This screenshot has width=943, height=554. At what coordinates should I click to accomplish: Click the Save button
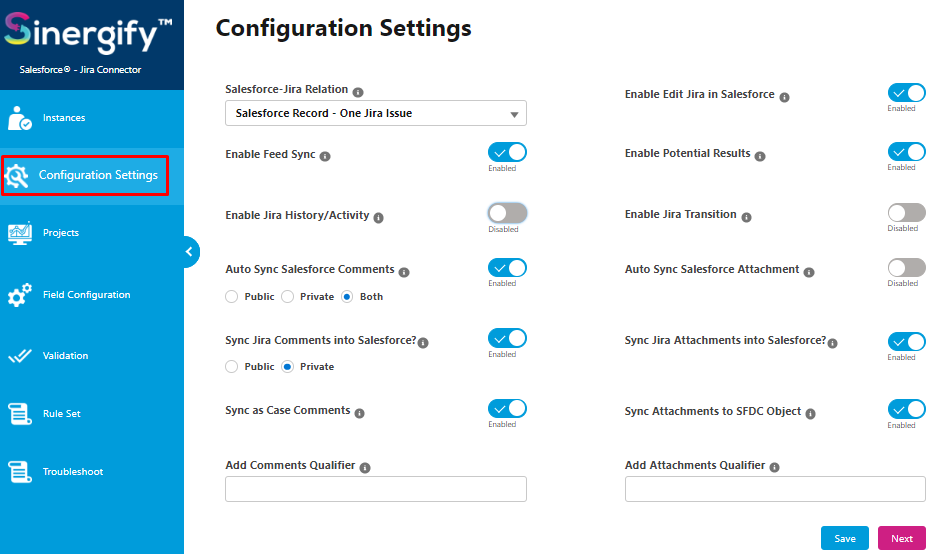[844, 538]
